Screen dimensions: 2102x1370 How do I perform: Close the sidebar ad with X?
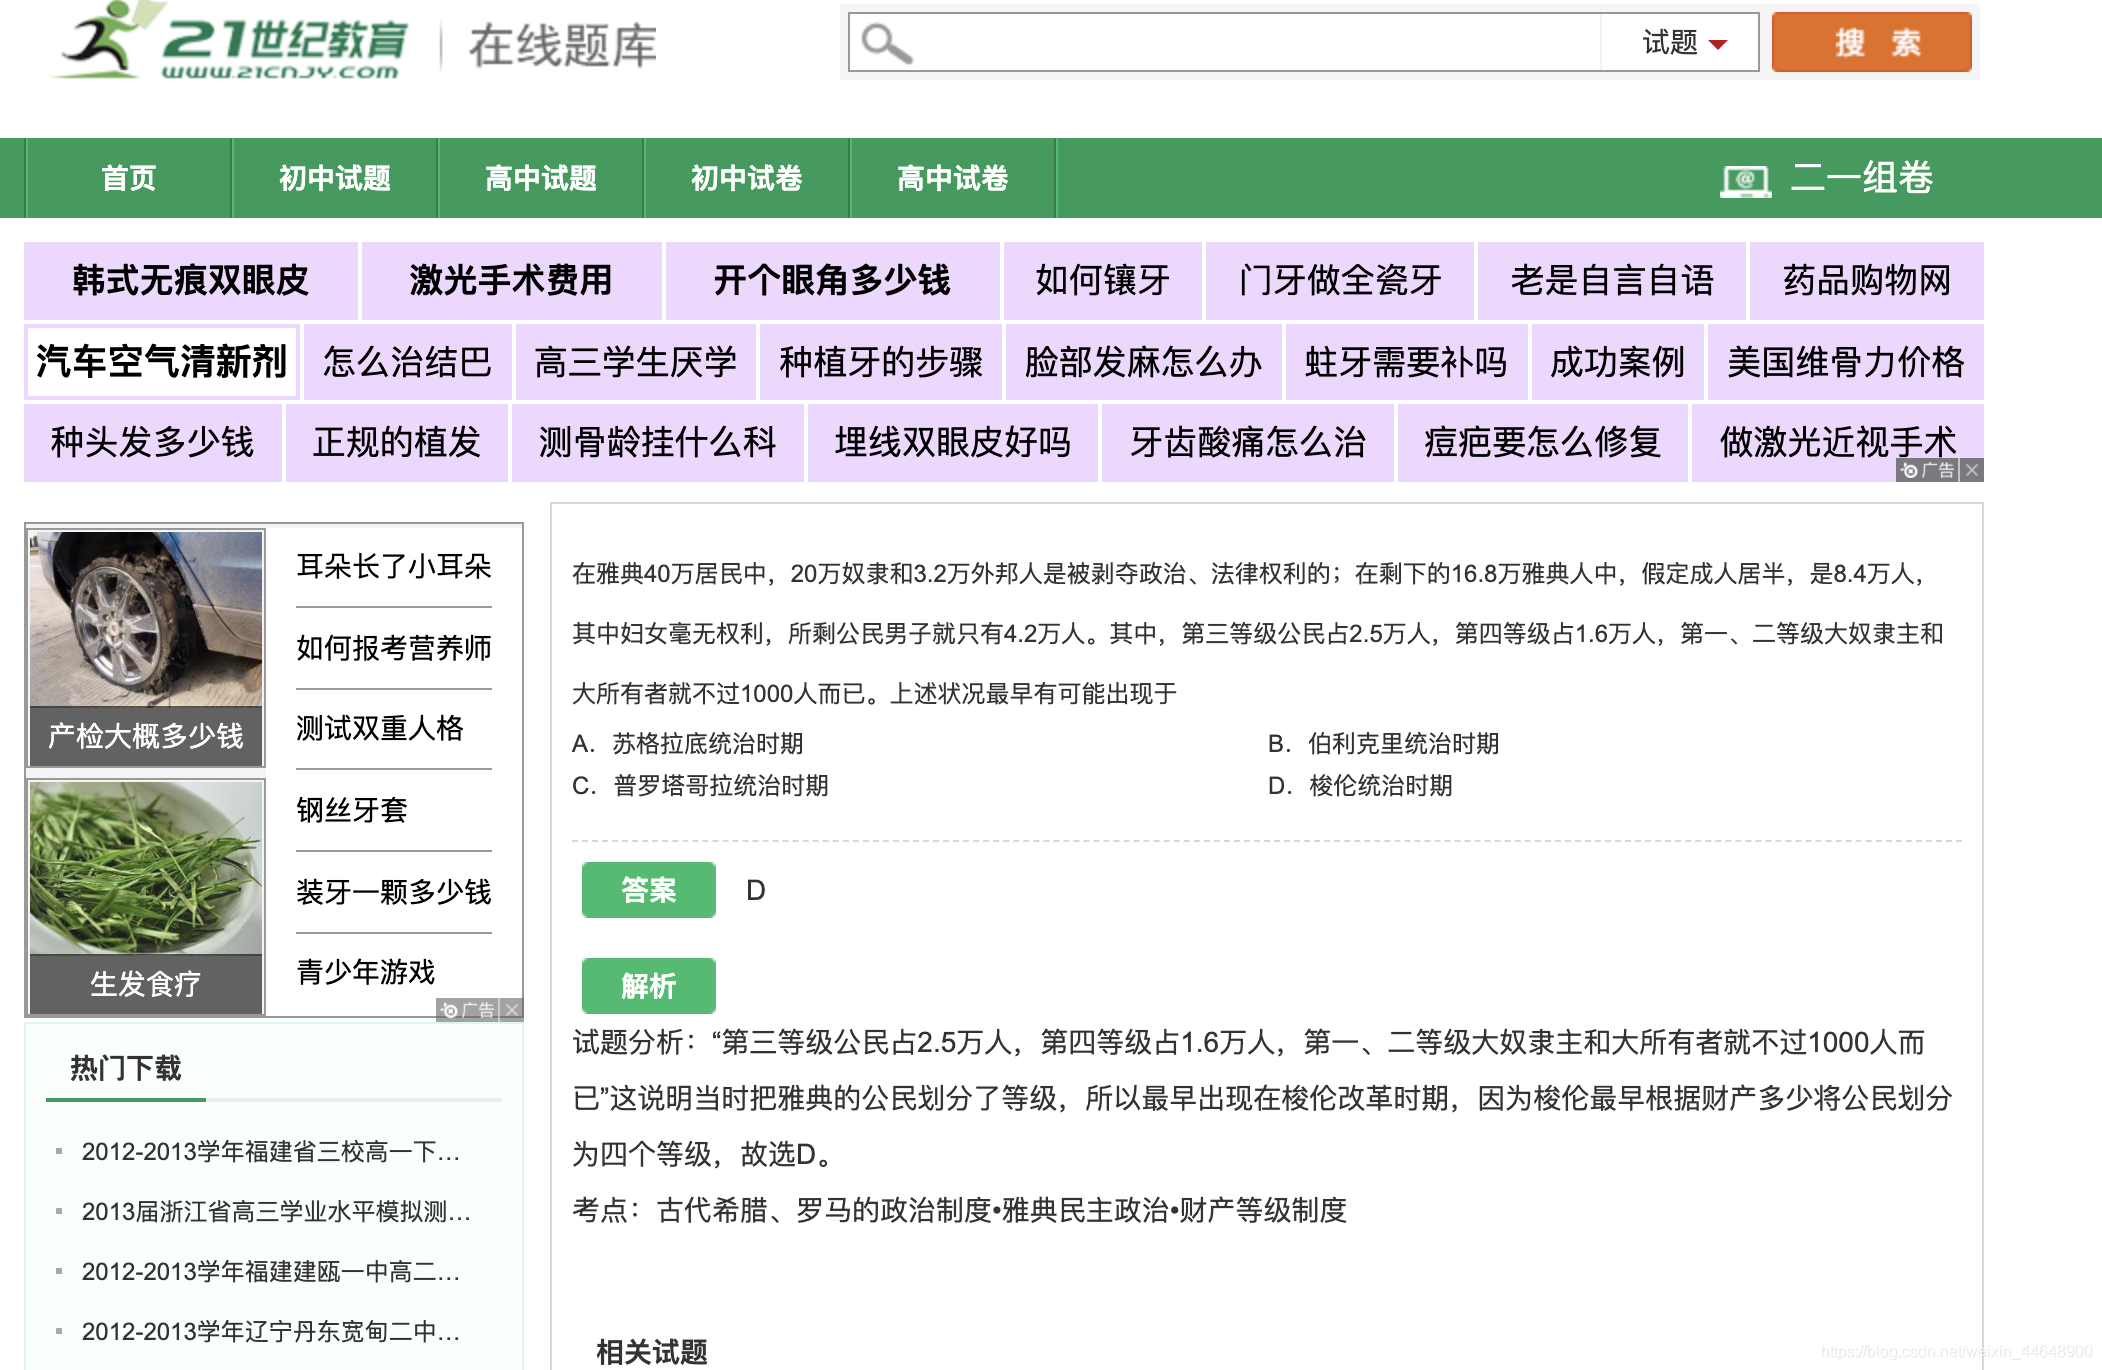(x=512, y=1010)
